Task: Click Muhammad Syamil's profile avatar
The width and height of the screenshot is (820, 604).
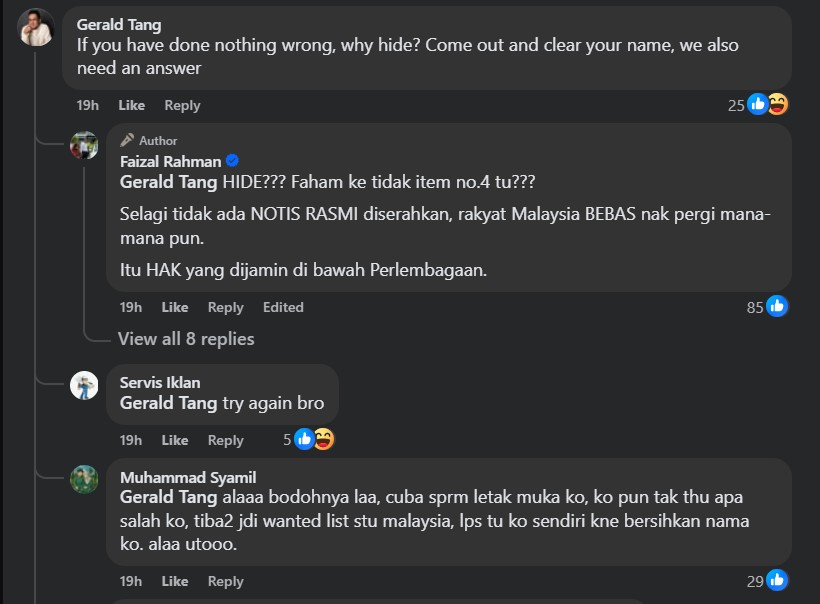Action: point(84,479)
